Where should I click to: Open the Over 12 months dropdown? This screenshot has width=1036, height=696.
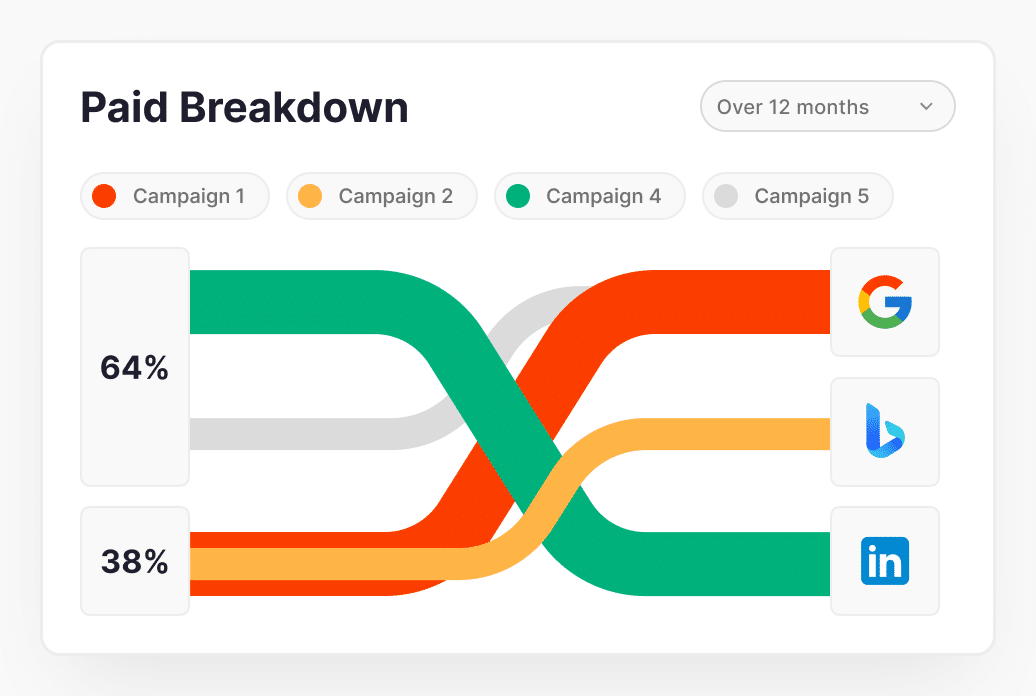pyautogui.click(x=827, y=107)
